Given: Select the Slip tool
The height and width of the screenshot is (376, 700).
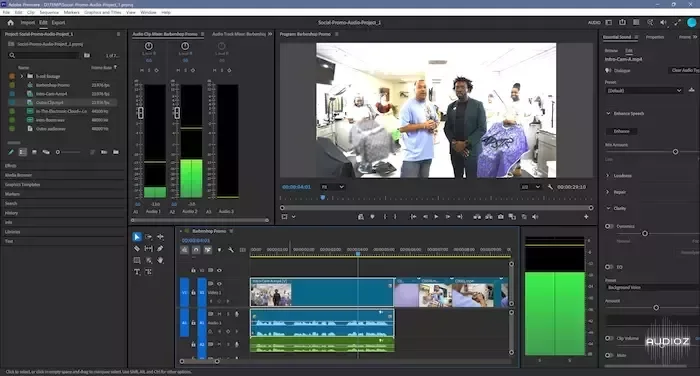Looking at the screenshot, I should pos(149,249).
